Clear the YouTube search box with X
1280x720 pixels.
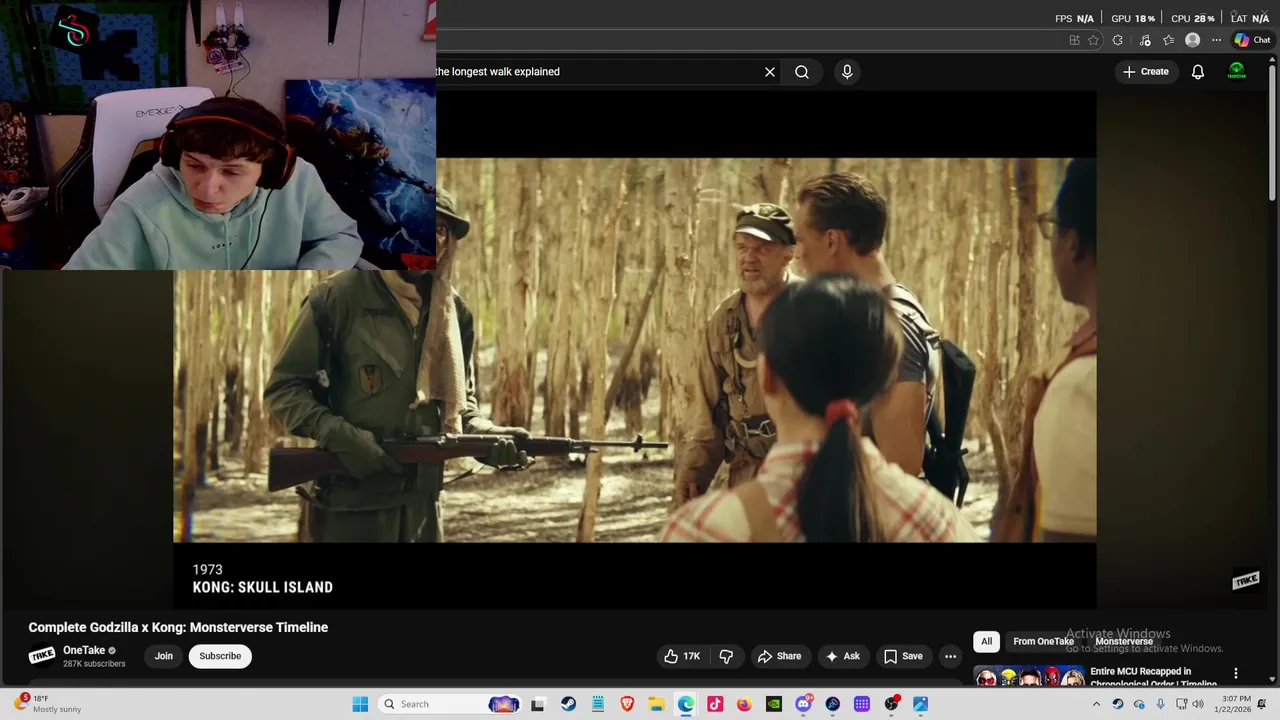[770, 72]
